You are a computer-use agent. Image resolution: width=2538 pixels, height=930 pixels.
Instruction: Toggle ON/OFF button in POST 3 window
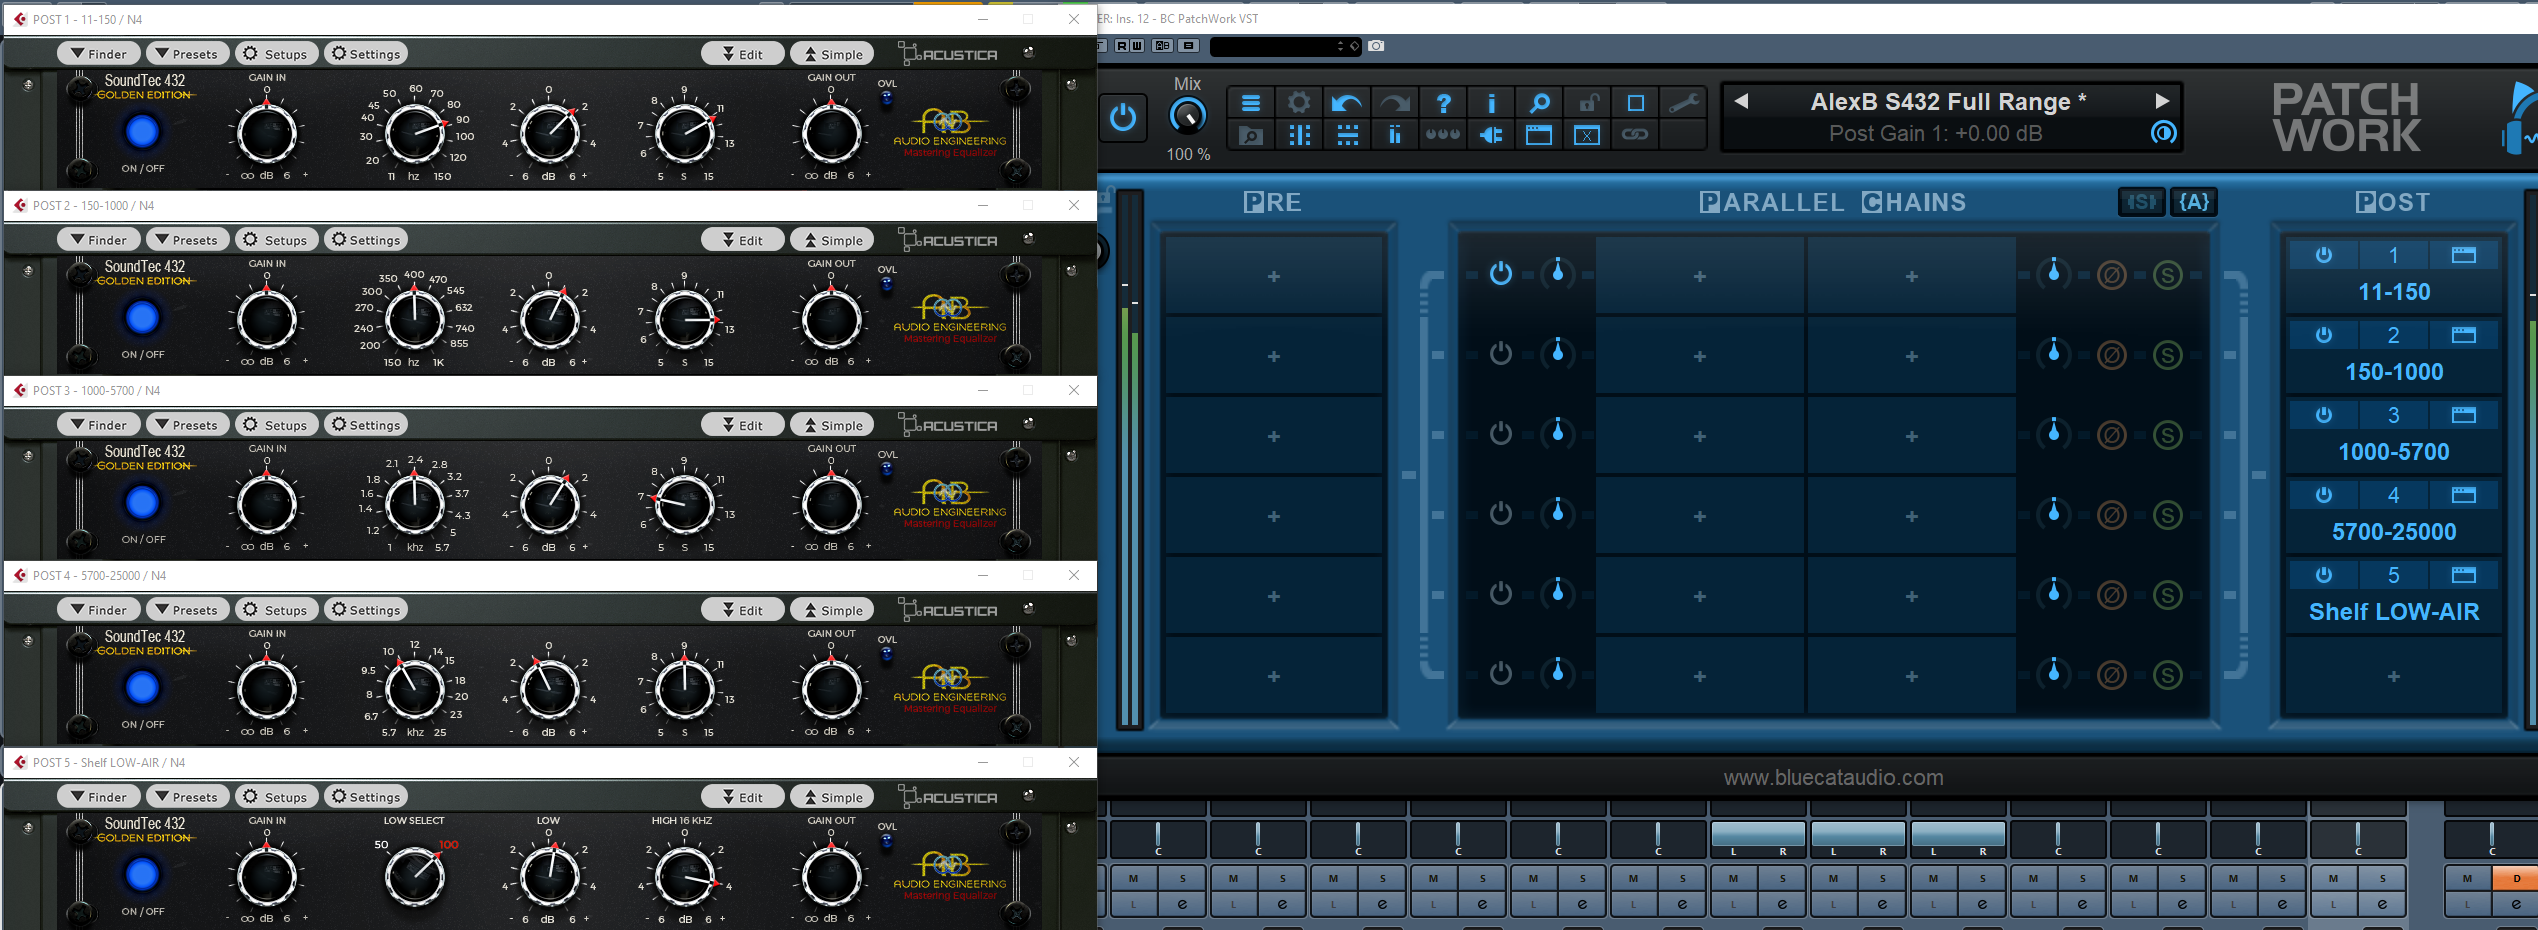[142, 502]
